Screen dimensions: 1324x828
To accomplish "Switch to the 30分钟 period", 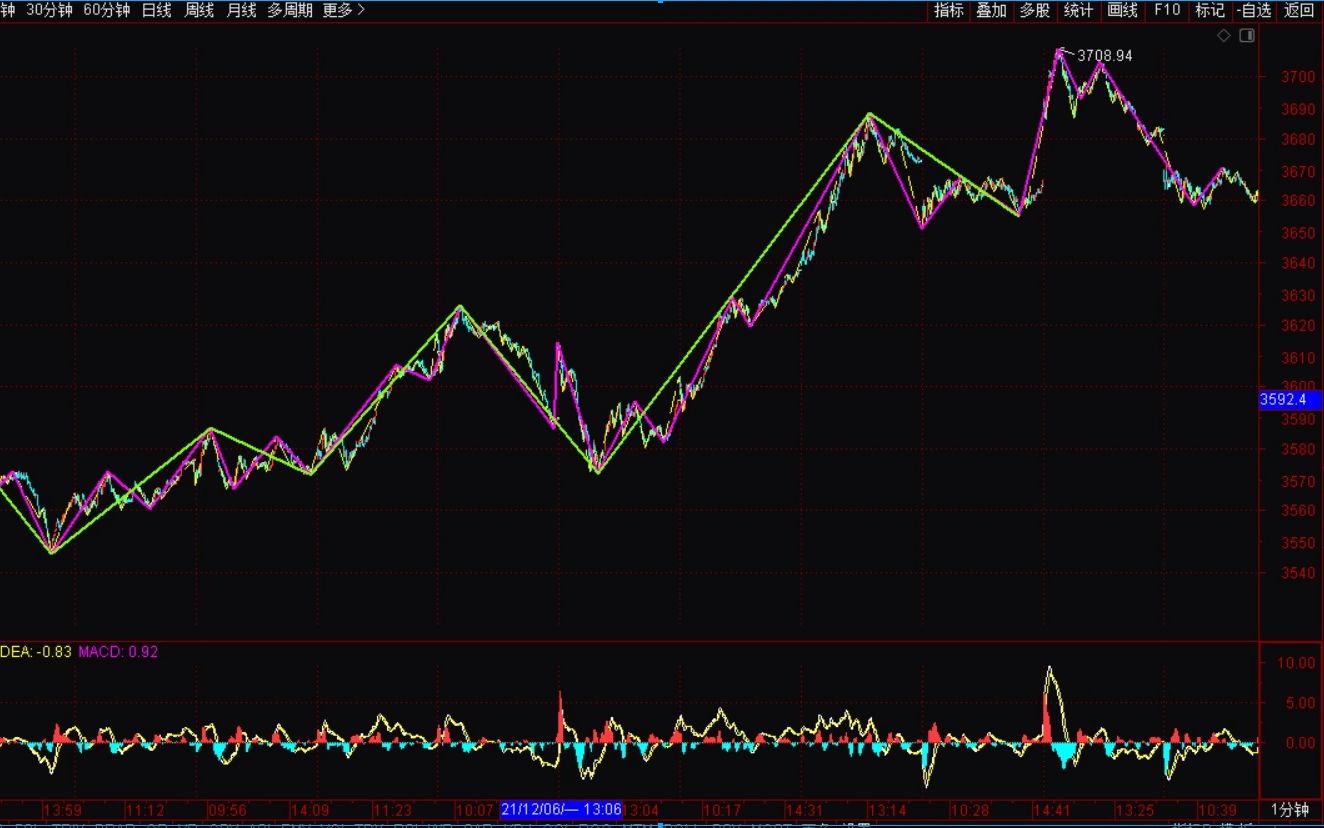I will pyautogui.click(x=49, y=10).
